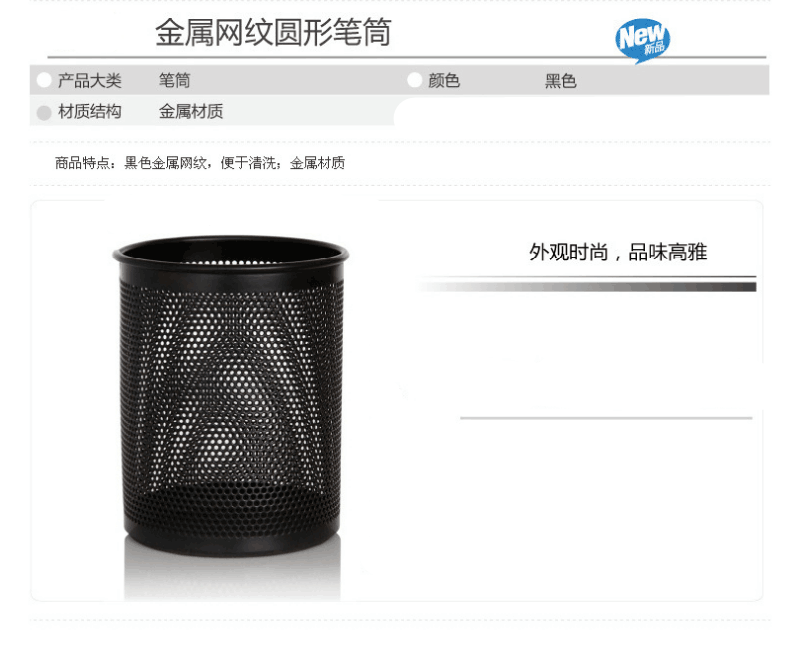The height and width of the screenshot is (664, 799).
Task: Click the 产品大类 label
Action: (90, 81)
